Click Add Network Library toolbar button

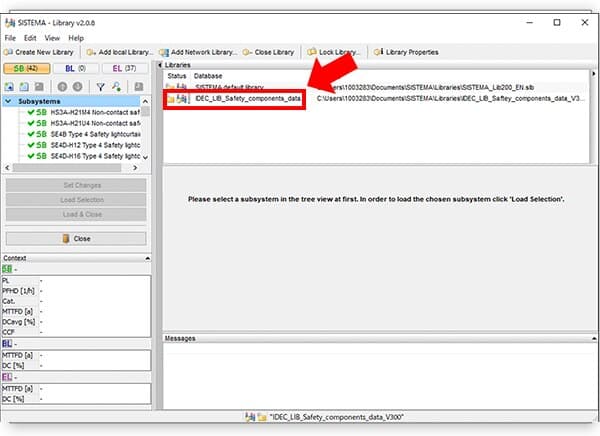(198, 52)
